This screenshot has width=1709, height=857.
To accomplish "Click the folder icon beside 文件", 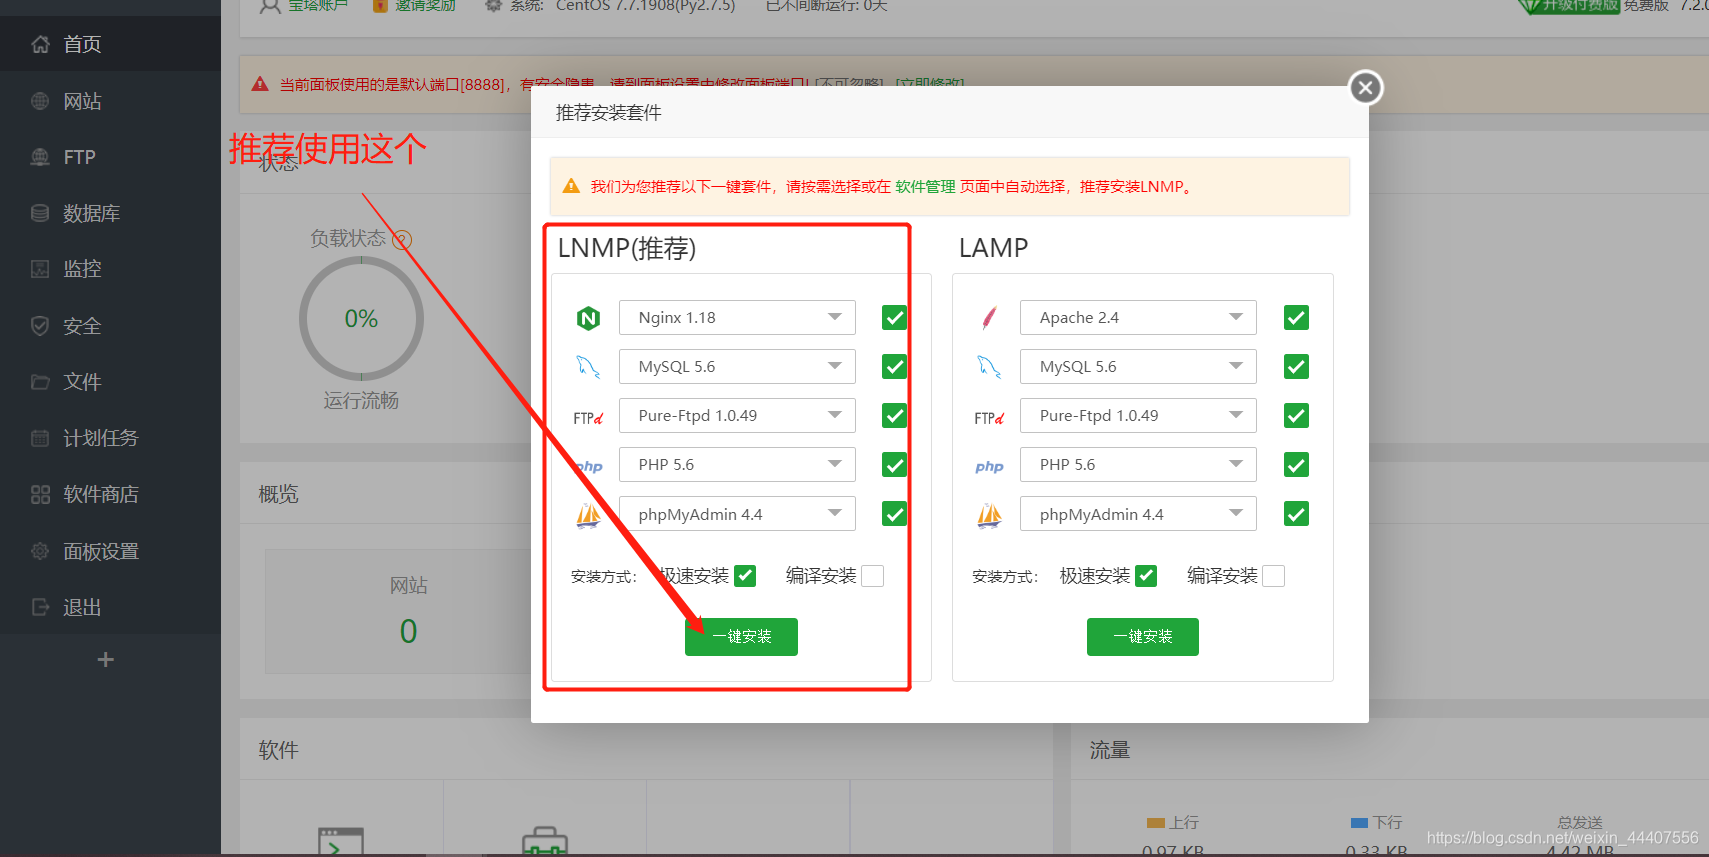I will tap(40, 382).
